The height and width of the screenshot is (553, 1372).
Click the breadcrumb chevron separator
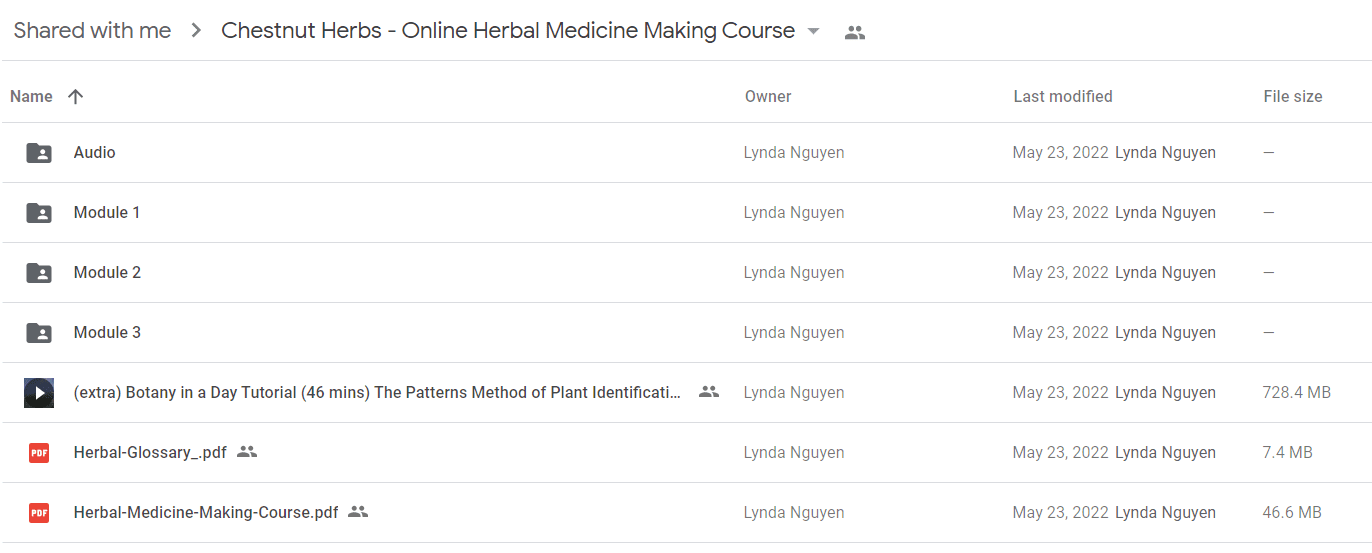click(x=197, y=31)
